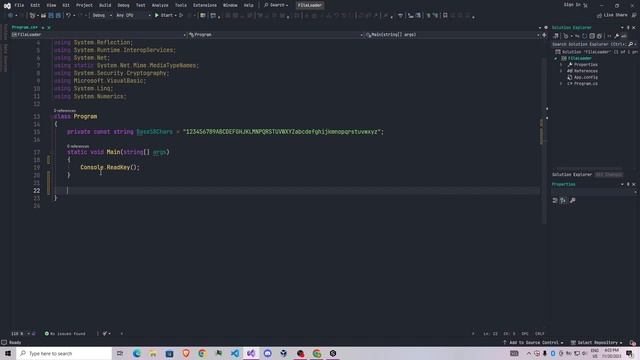The image size is (640, 360).
Task: Click Solution Explorer Properties wrench icon
Action: click(616, 36)
